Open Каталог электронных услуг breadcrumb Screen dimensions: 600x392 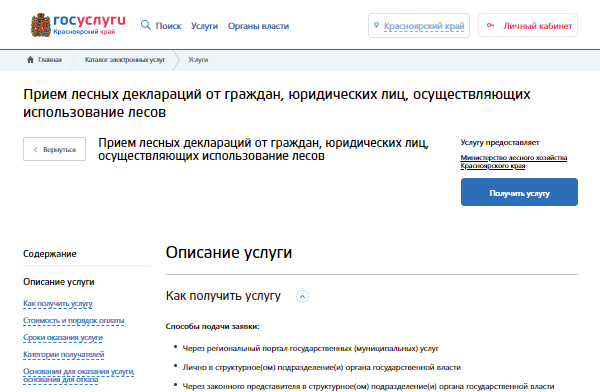[125, 60]
